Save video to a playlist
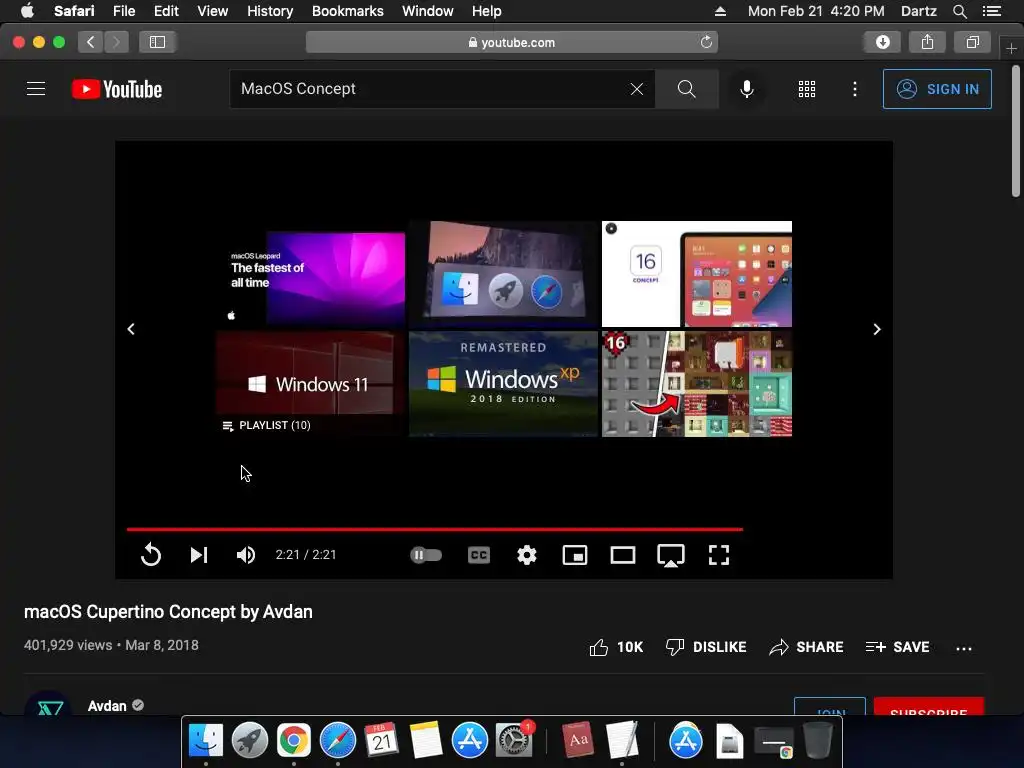Viewport: 1024px width, 768px height. pyautogui.click(x=897, y=647)
